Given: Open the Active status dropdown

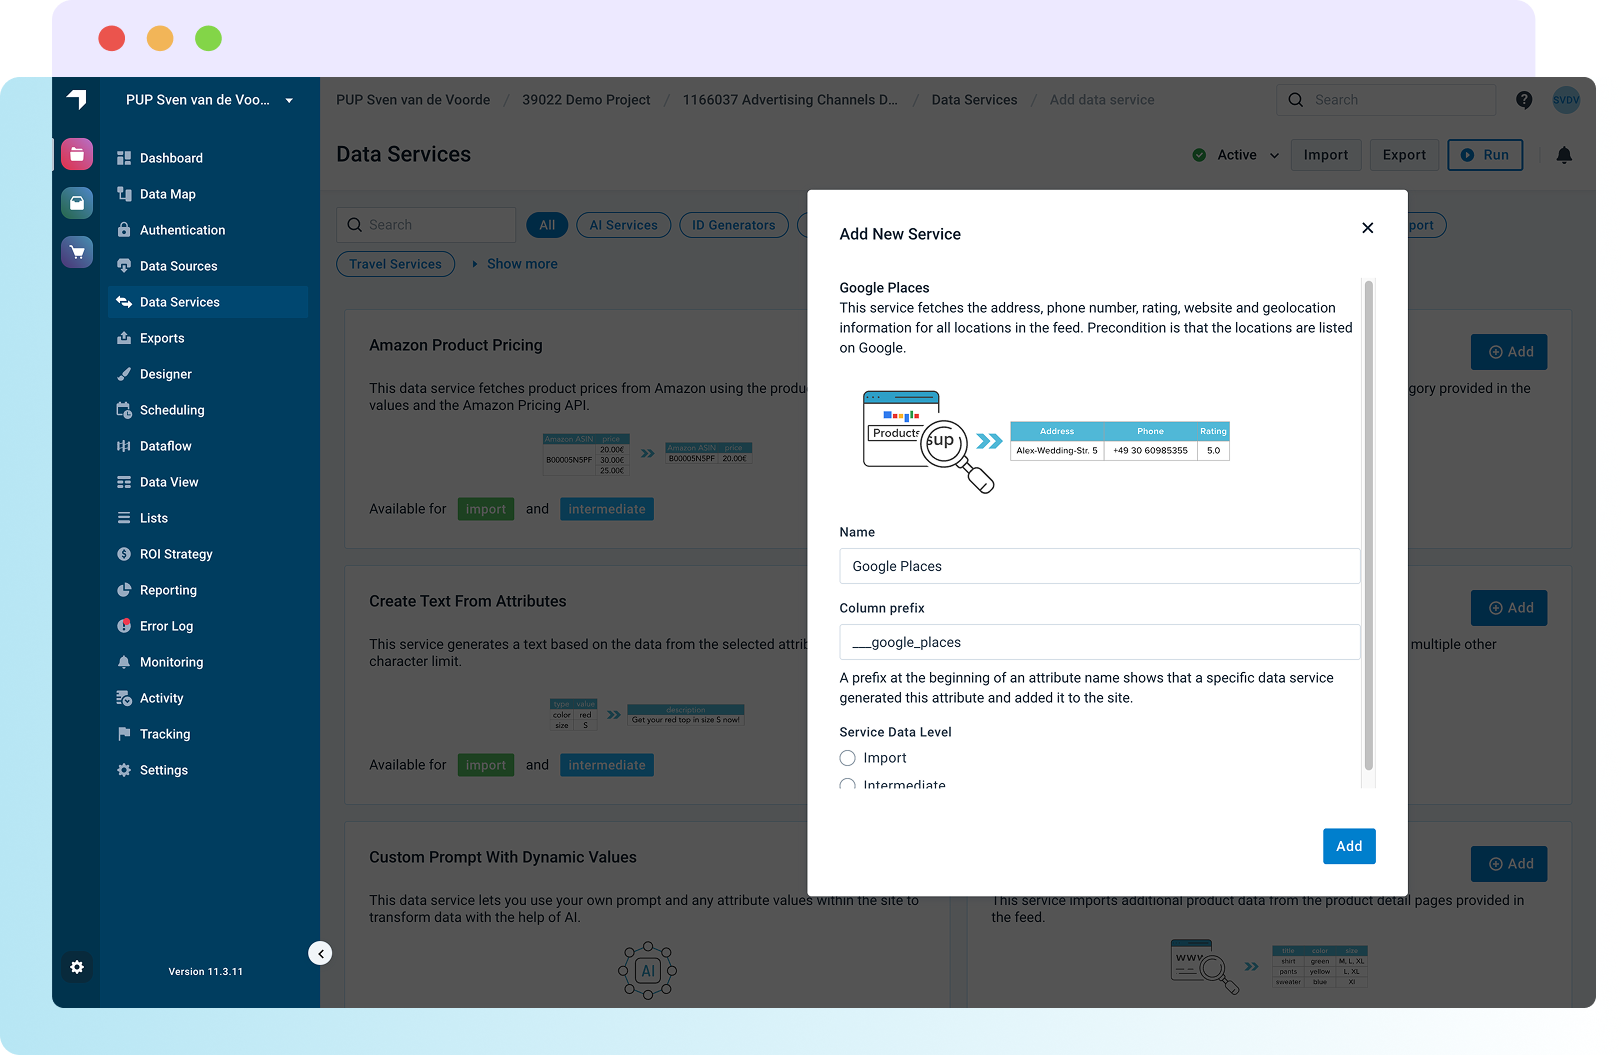Looking at the screenshot, I should point(1236,155).
